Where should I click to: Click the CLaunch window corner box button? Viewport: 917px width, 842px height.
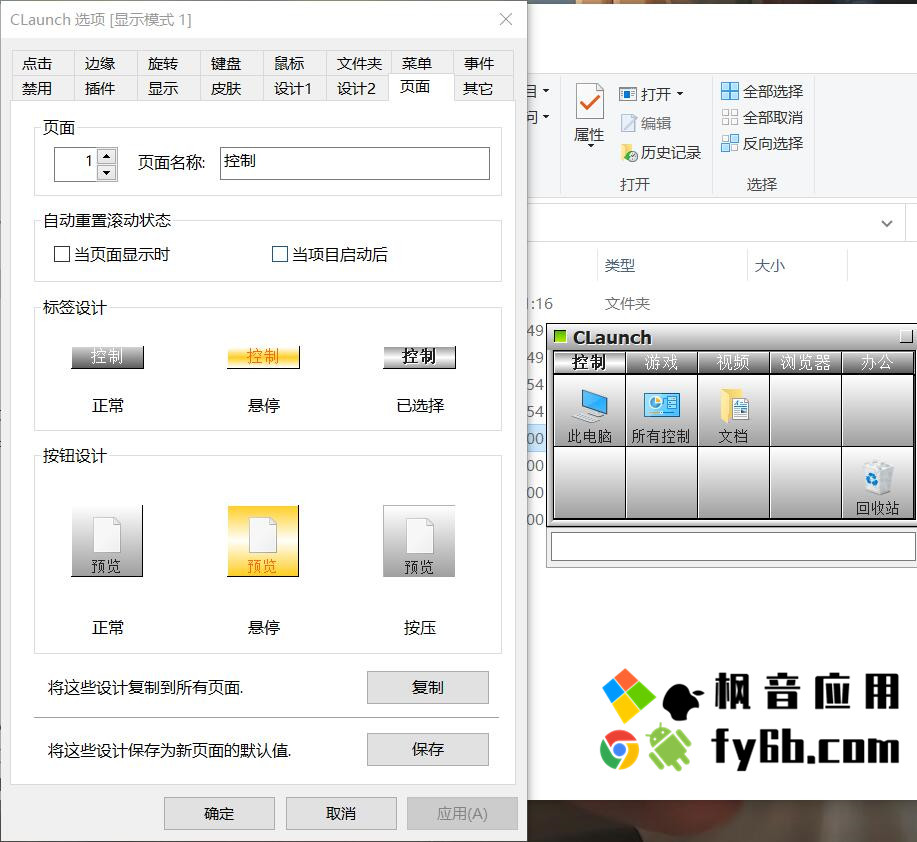click(906, 336)
